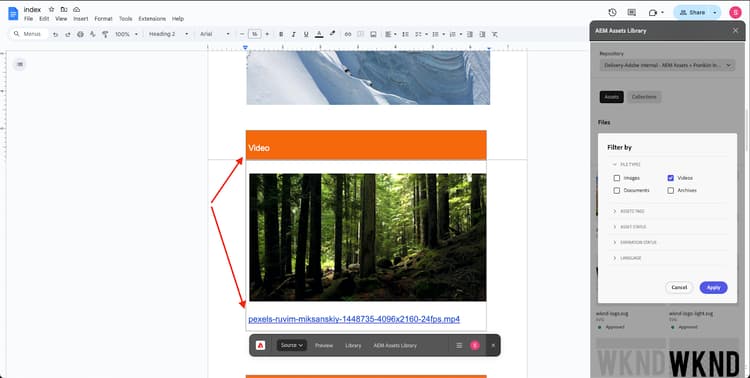Screen dimensions: 750x378
Task: Click the Cancel filter button
Action: 679,288
